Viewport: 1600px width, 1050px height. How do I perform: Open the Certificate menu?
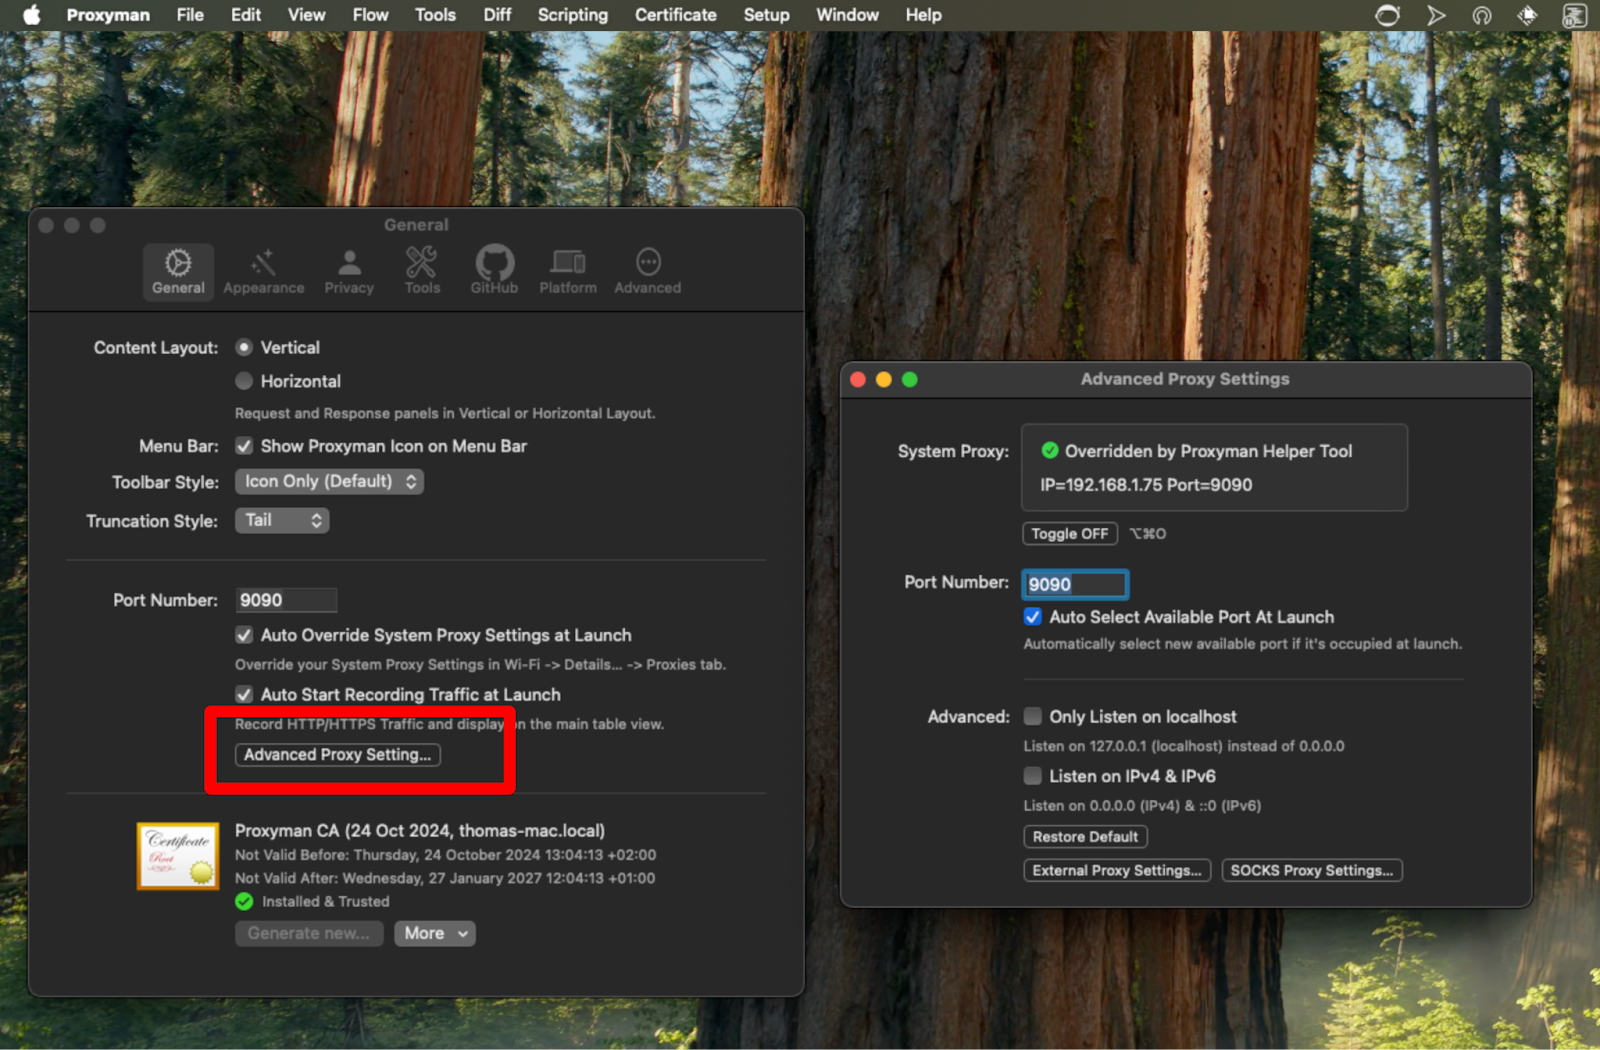point(675,15)
